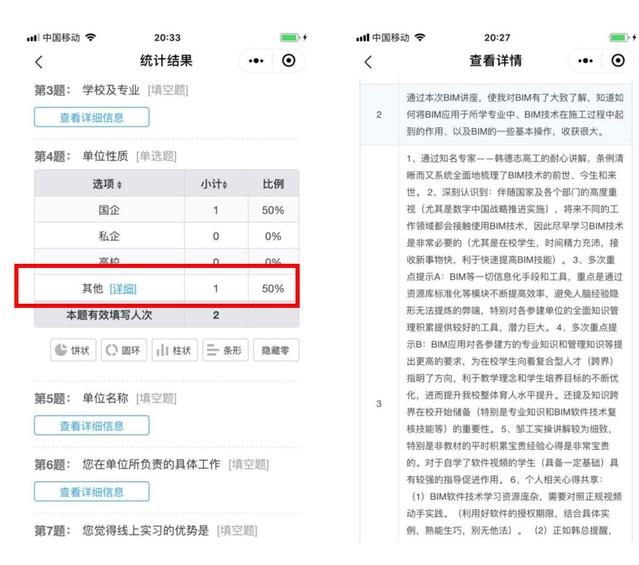The height and width of the screenshot is (565, 639).
Task: Click 查看详细信息 under 第3题 学校及专业
Action: click(91, 117)
